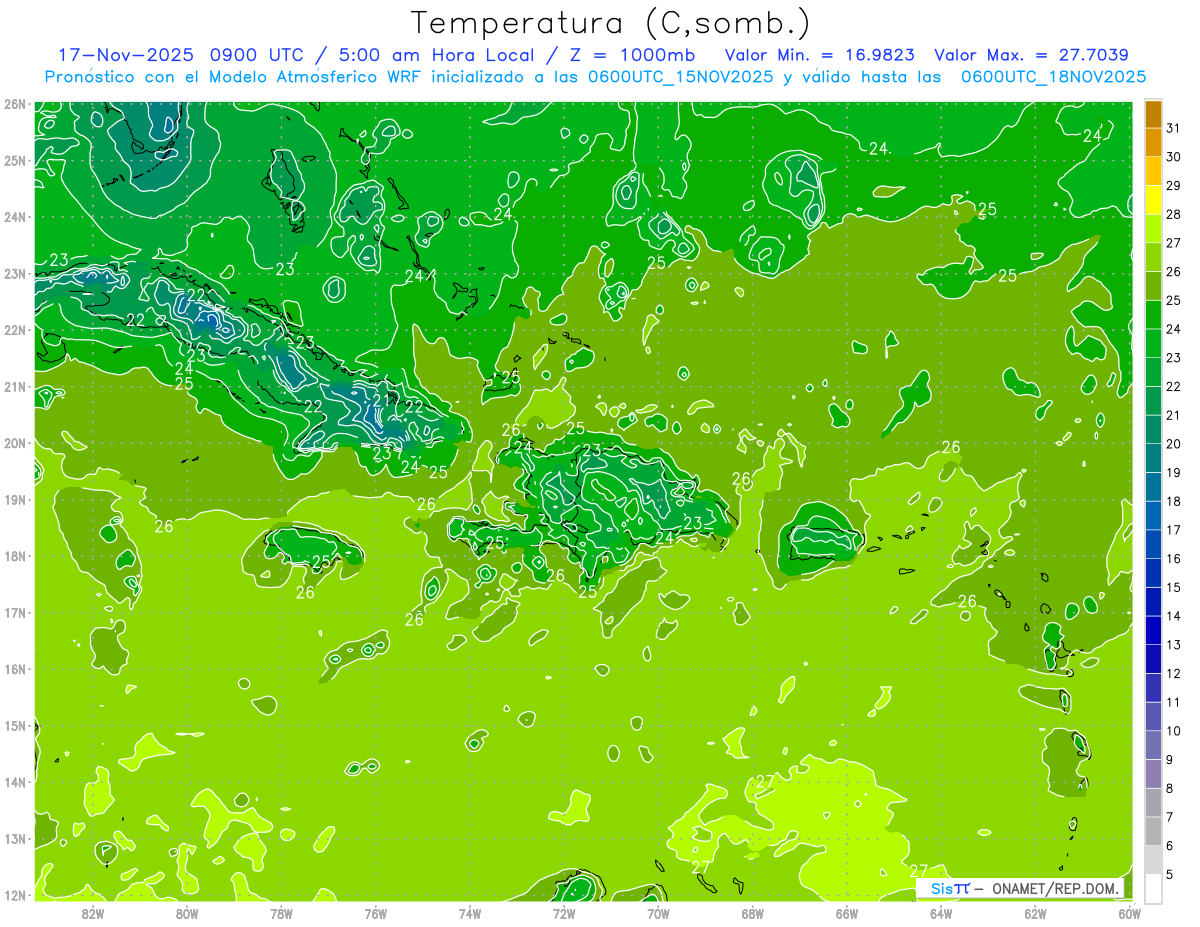Click the '82W' longitude axis label
Image resolution: width=1200 pixels, height=927 pixels.
(x=92, y=913)
